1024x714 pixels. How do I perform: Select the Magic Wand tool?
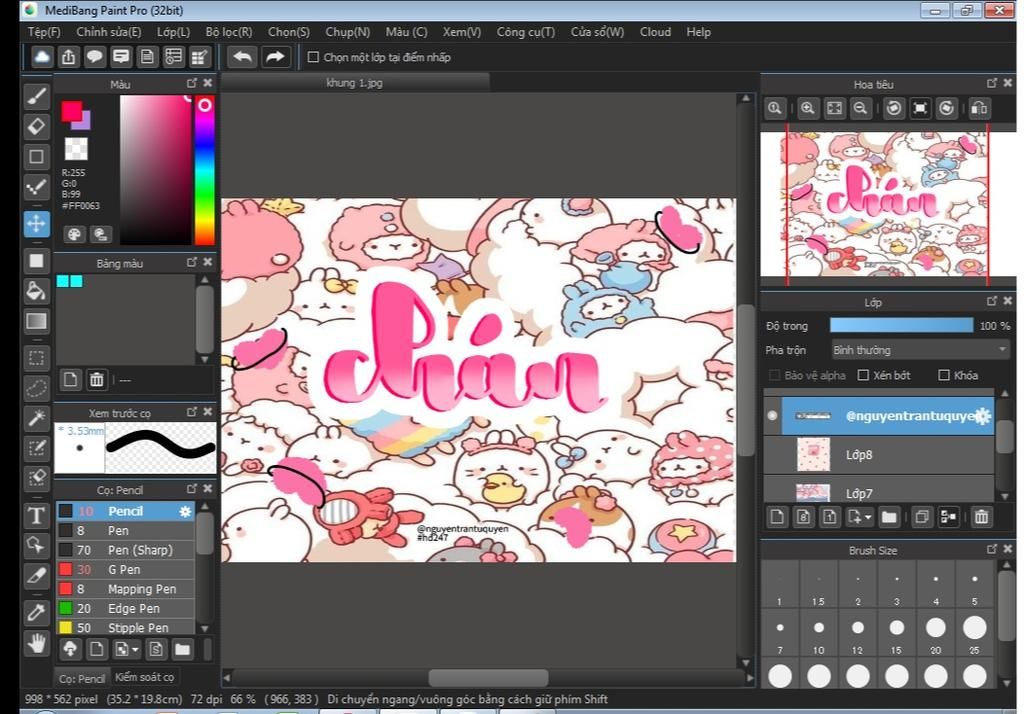37,418
